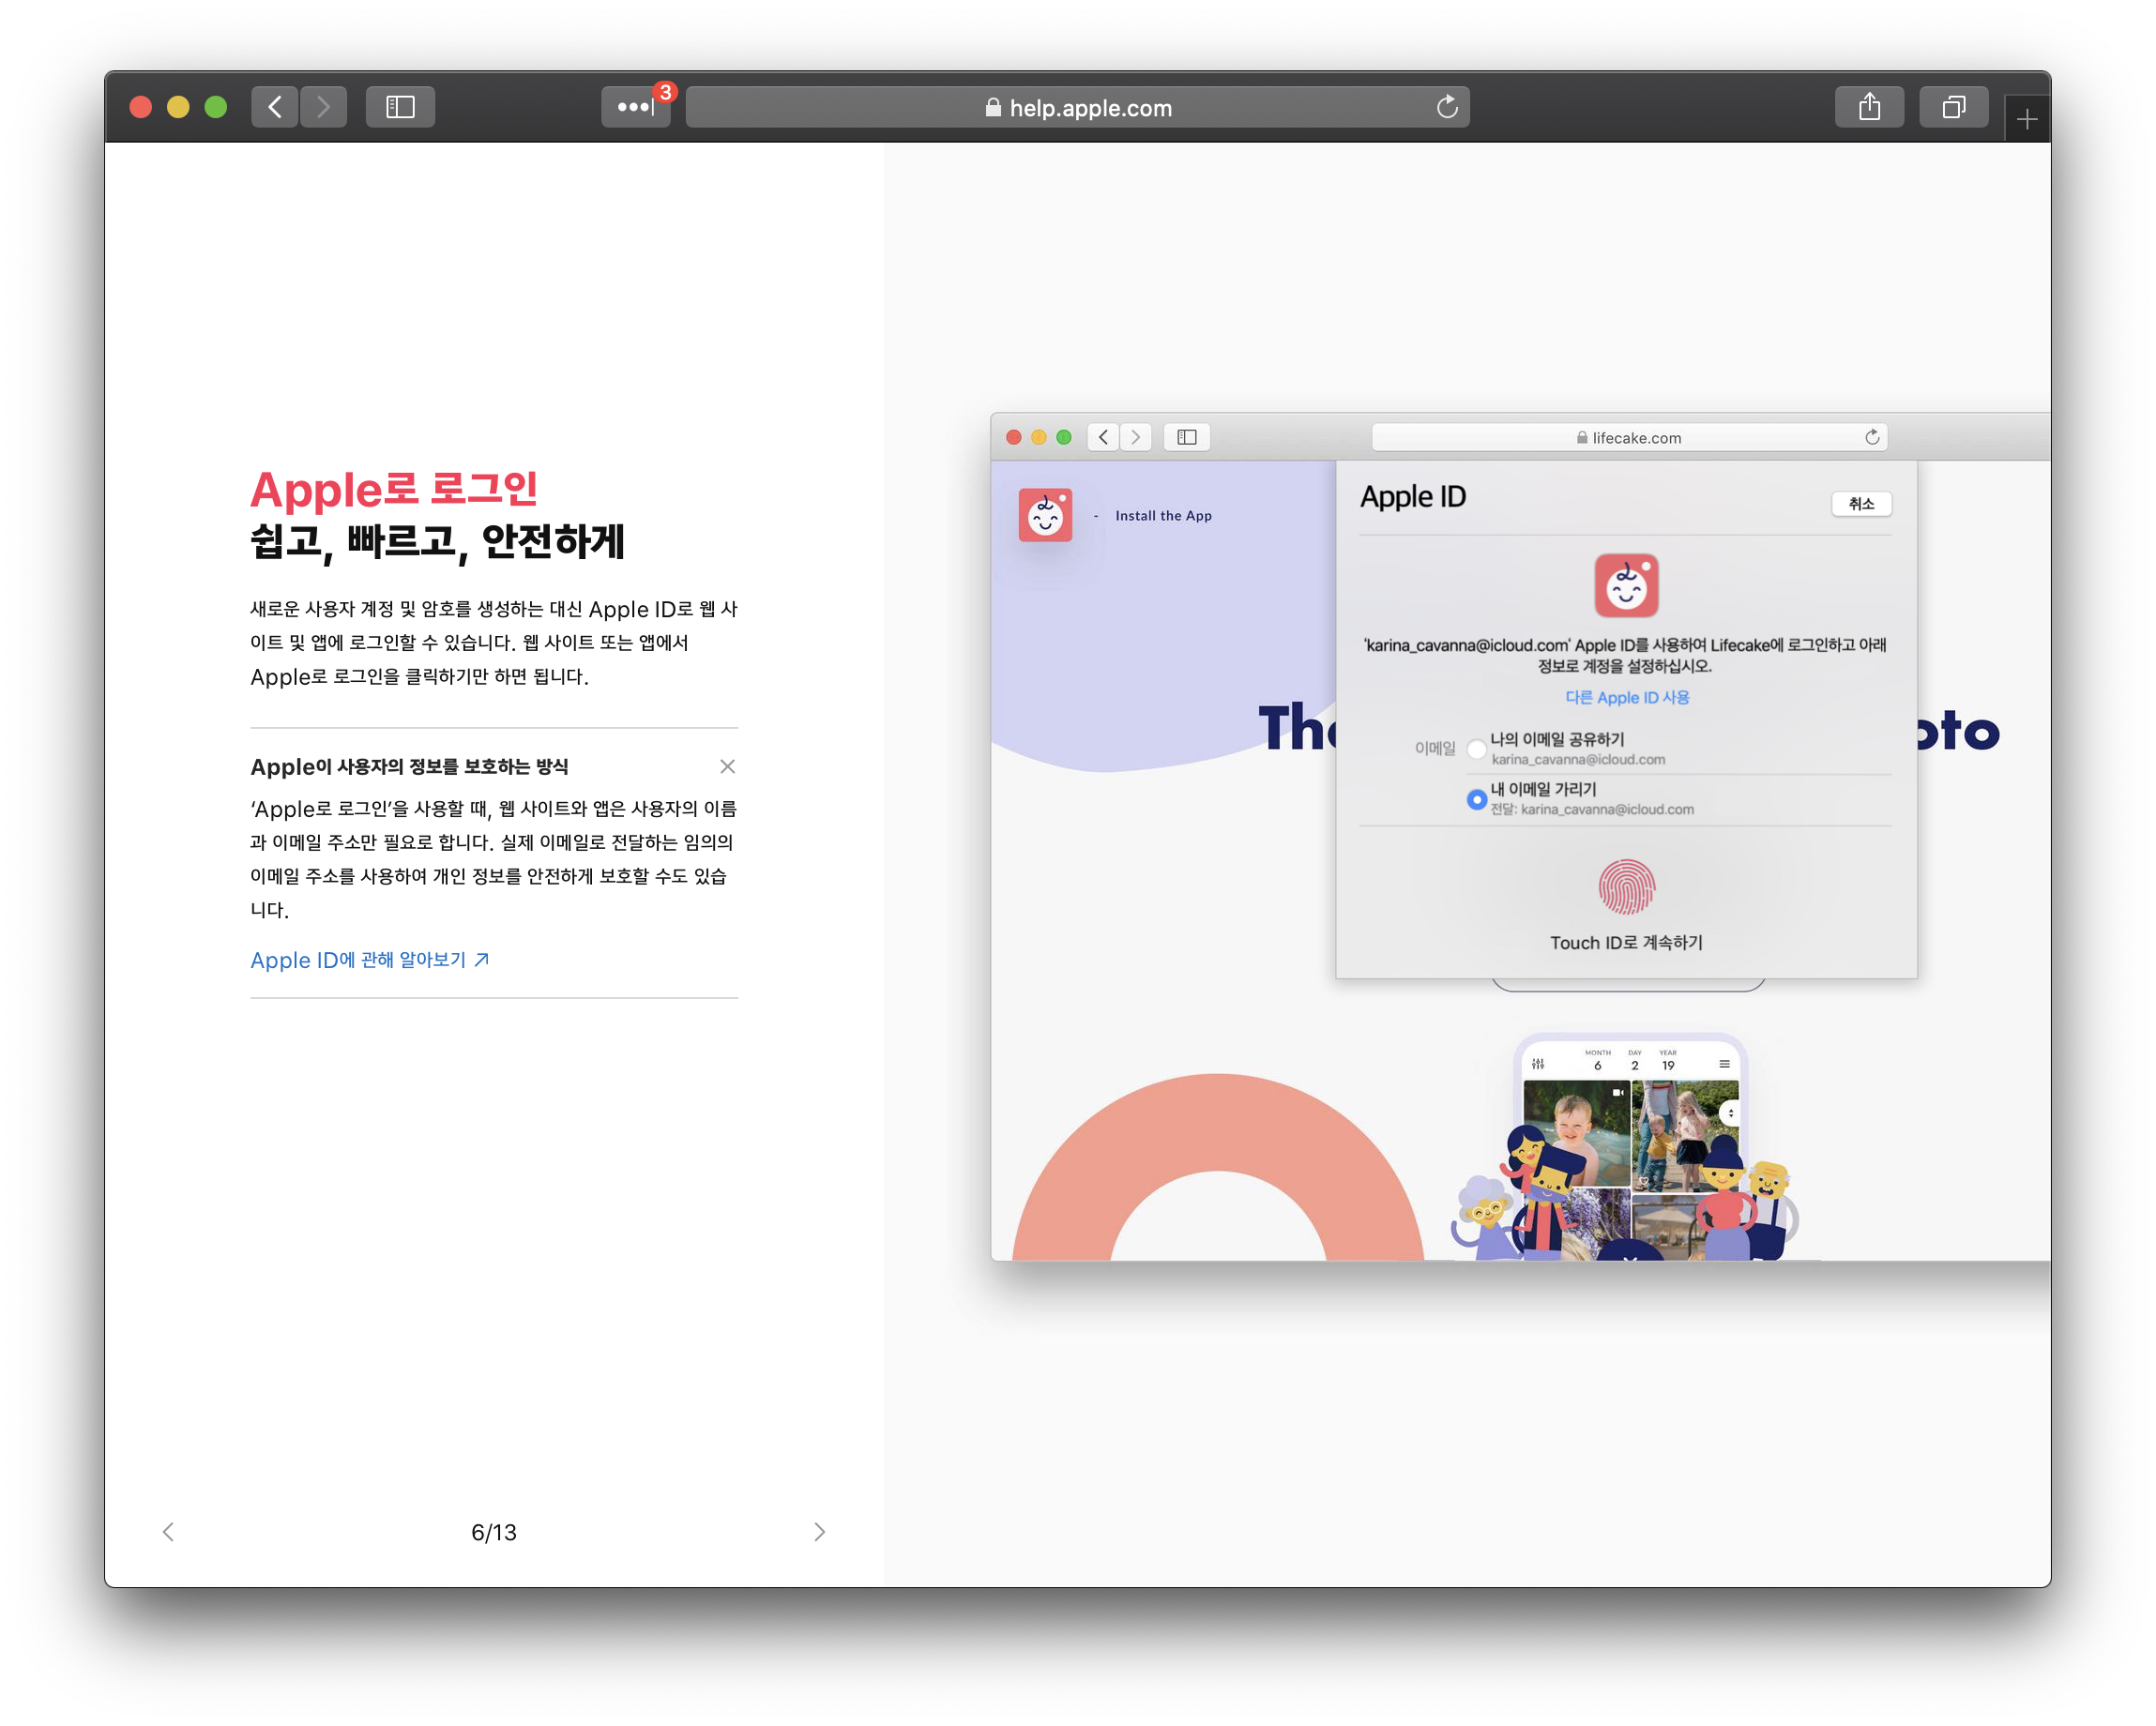Screen dimensions: 2156x1726
Task: Click Lifecake logo on lifecake page
Action: pyautogui.click(x=1046, y=515)
